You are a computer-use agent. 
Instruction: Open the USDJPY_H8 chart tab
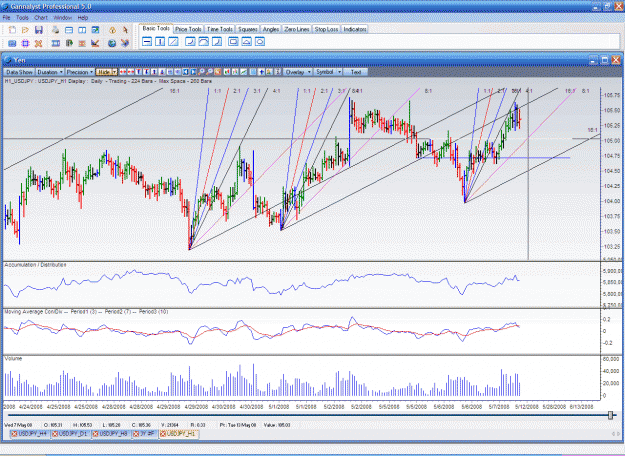(110, 434)
